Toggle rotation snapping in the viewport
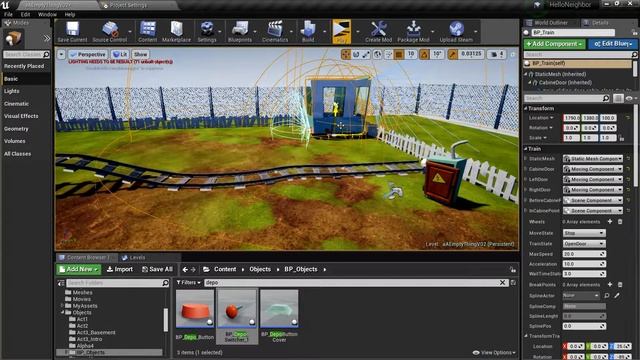The width and height of the screenshot is (640, 360). pyautogui.click(x=424, y=54)
